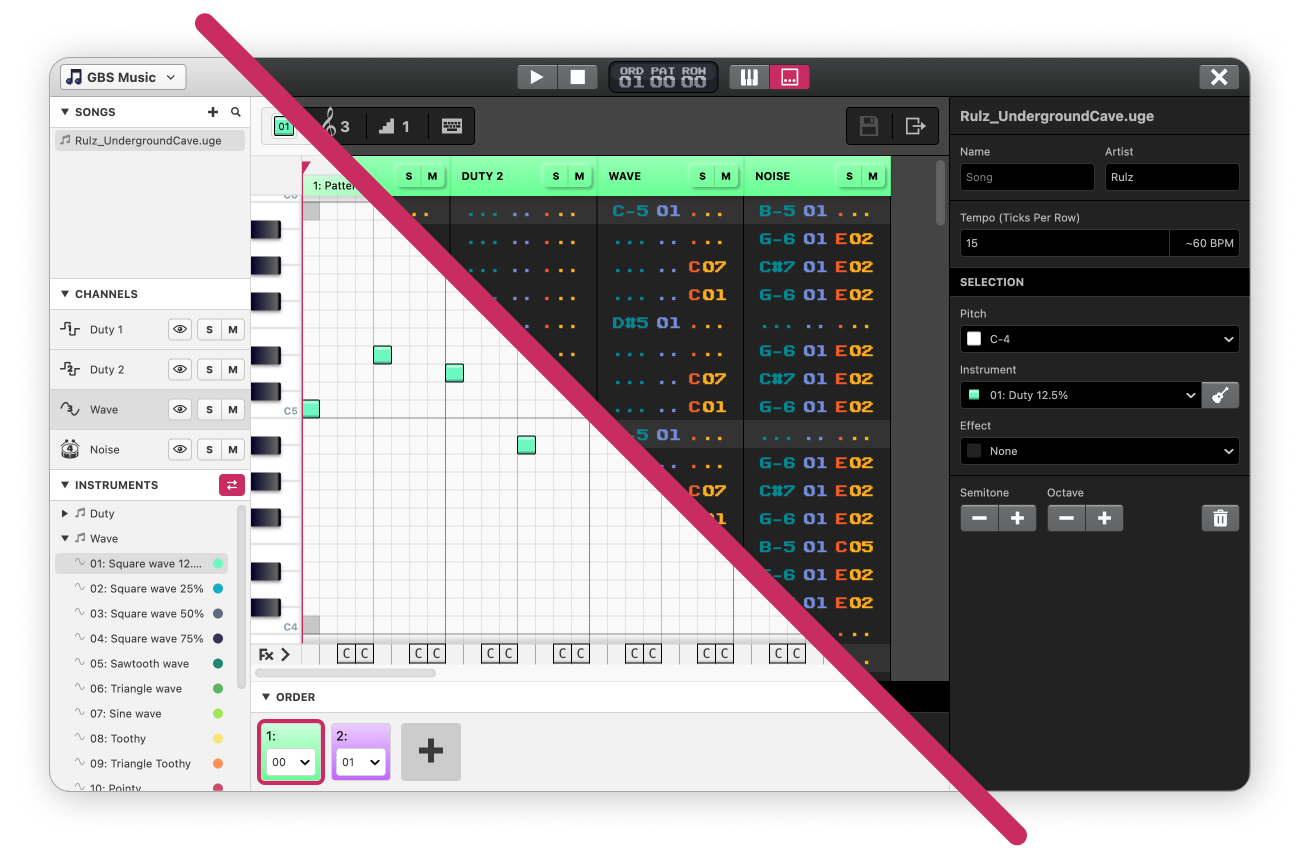Select 05: Sawtooth wave instrument
The height and width of the screenshot is (850, 1300).
coord(139,663)
